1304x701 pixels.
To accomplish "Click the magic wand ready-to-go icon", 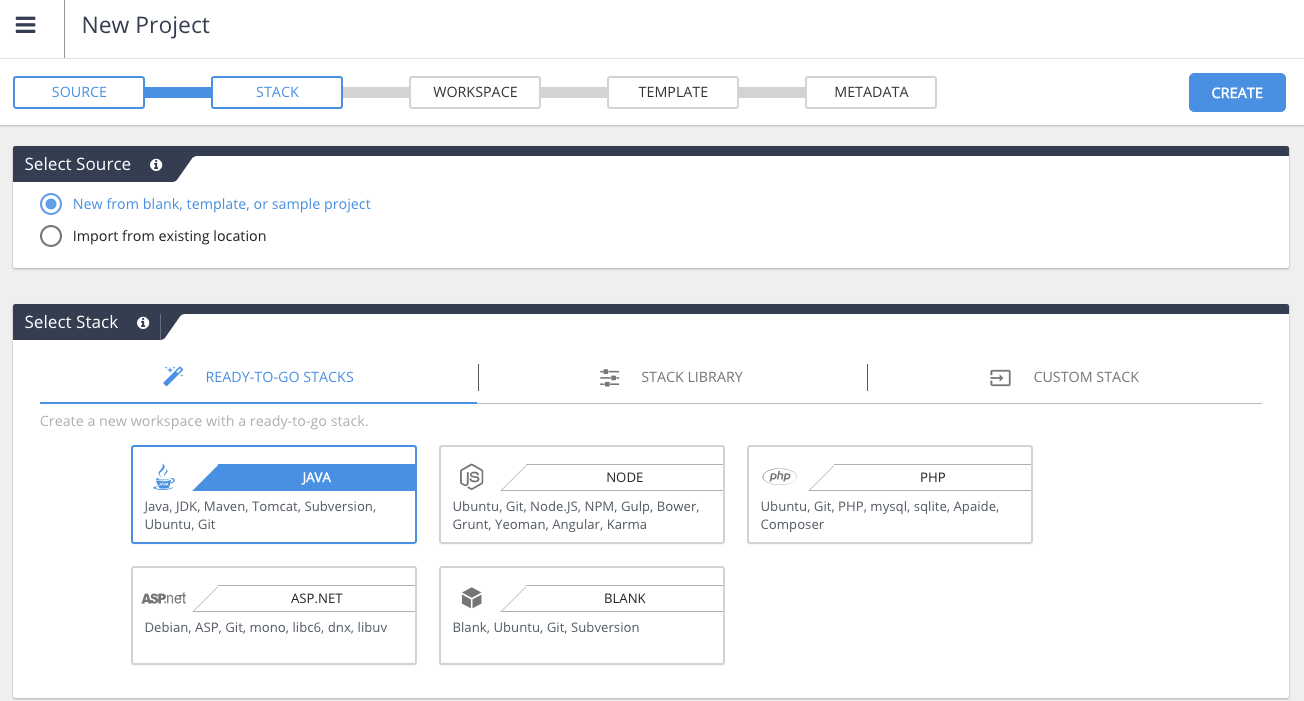I will (x=174, y=377).
